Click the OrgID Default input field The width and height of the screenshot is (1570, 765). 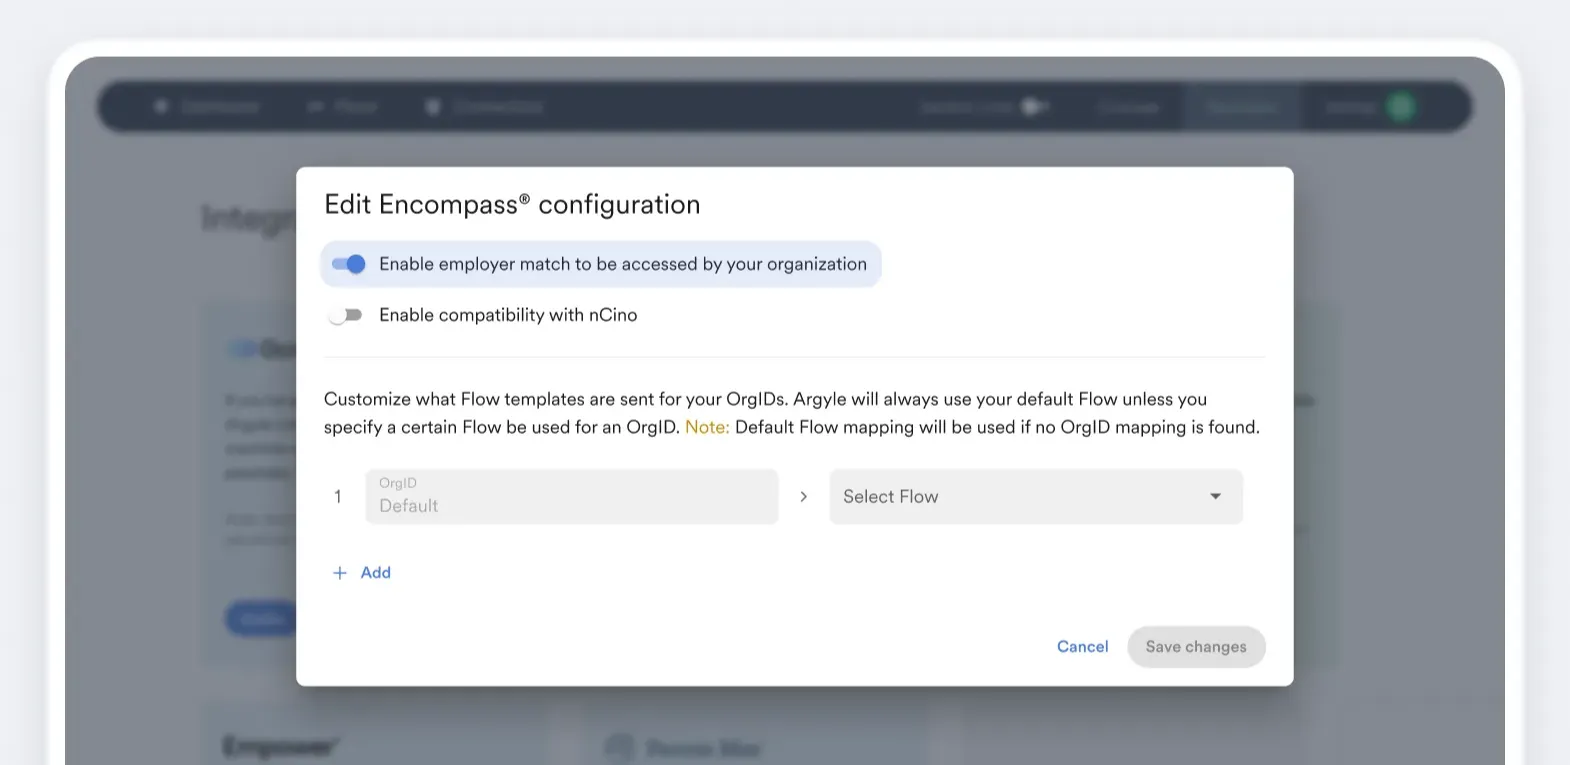pyautogui.click(x=571, y=497)
